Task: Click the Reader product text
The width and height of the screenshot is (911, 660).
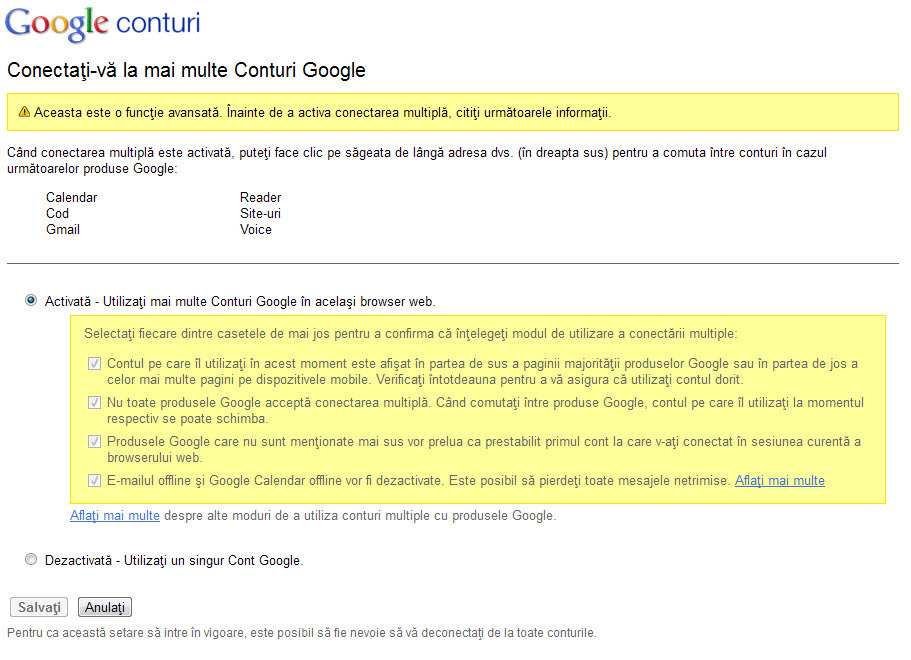Action: pos(260,198)
